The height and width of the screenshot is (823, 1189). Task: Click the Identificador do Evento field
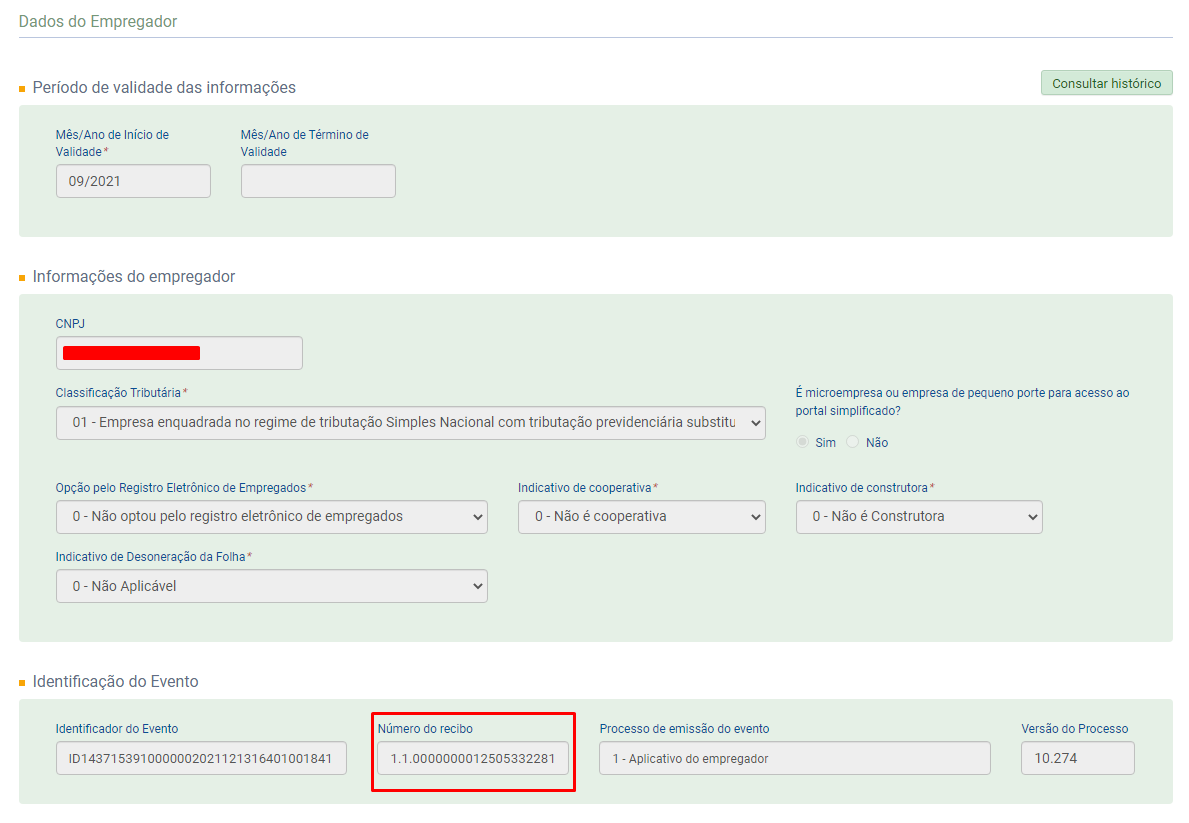point(201,758)
